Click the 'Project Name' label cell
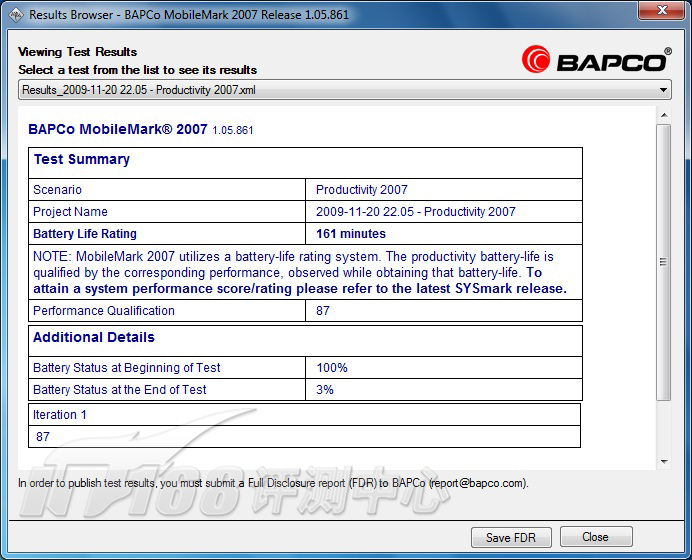Viewport: 692px width, 560px height. [x=167, y=212]
